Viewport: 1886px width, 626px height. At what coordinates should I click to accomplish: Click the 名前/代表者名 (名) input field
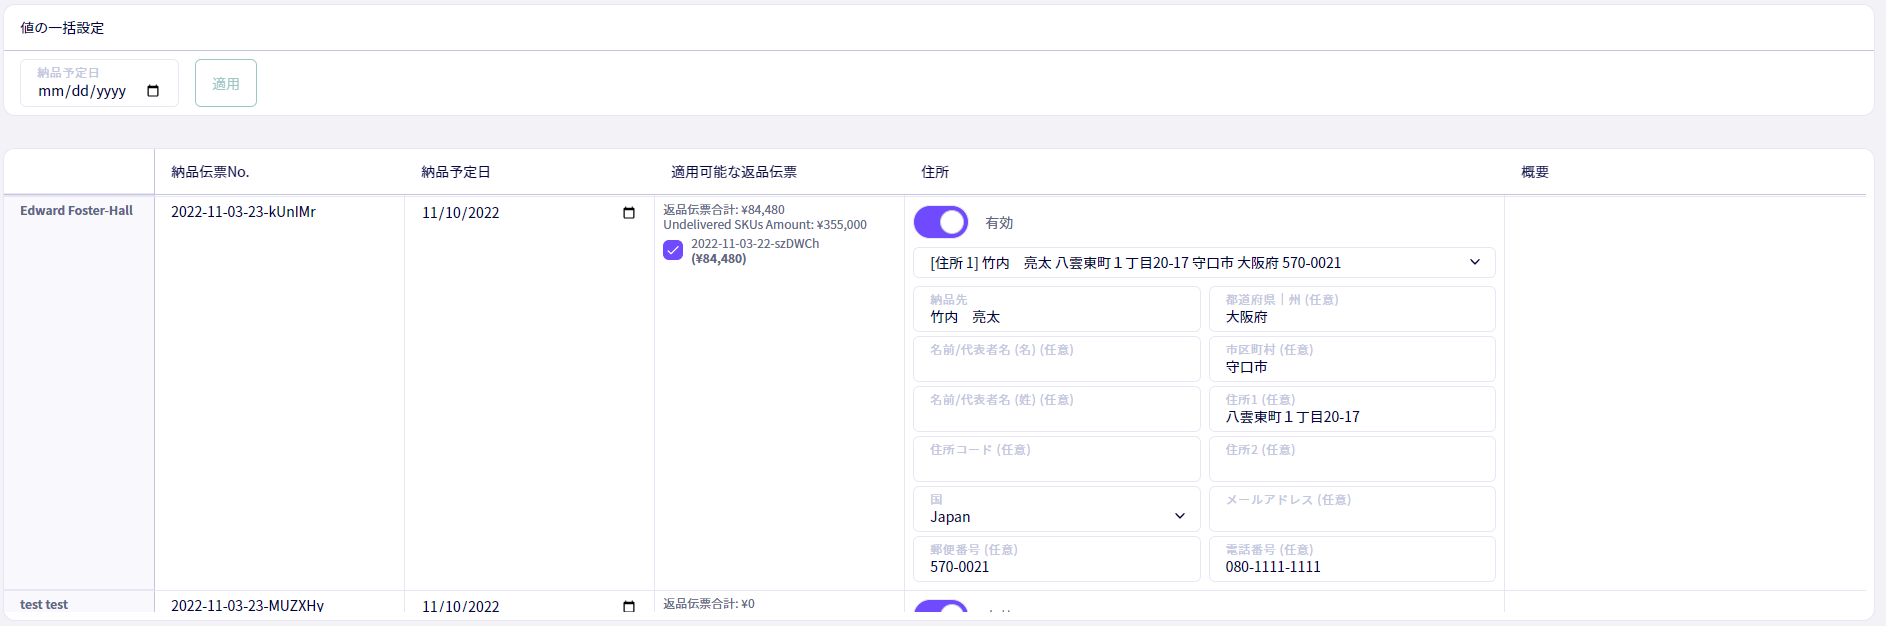pos(1057,359)
